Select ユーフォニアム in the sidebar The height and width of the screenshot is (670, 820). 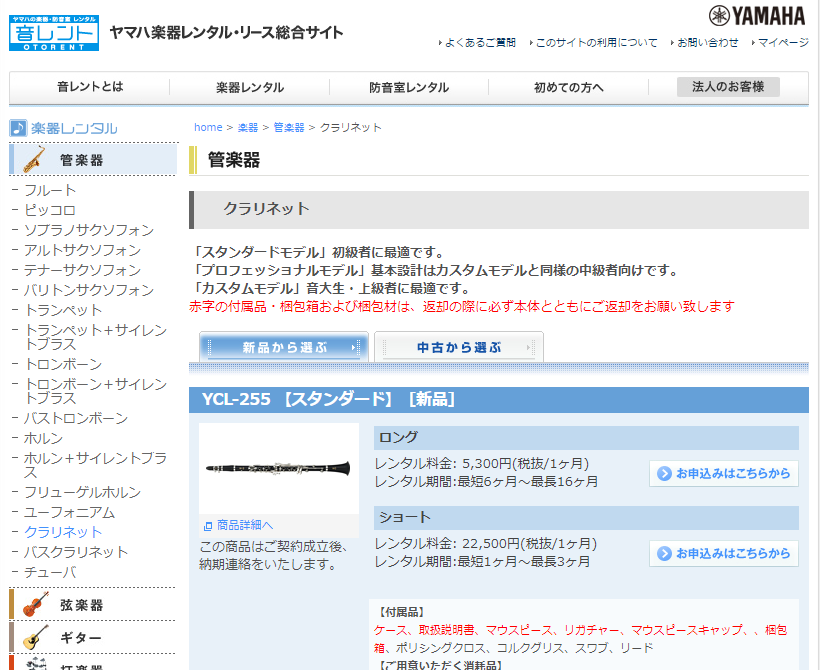click(x=70, y=512)
